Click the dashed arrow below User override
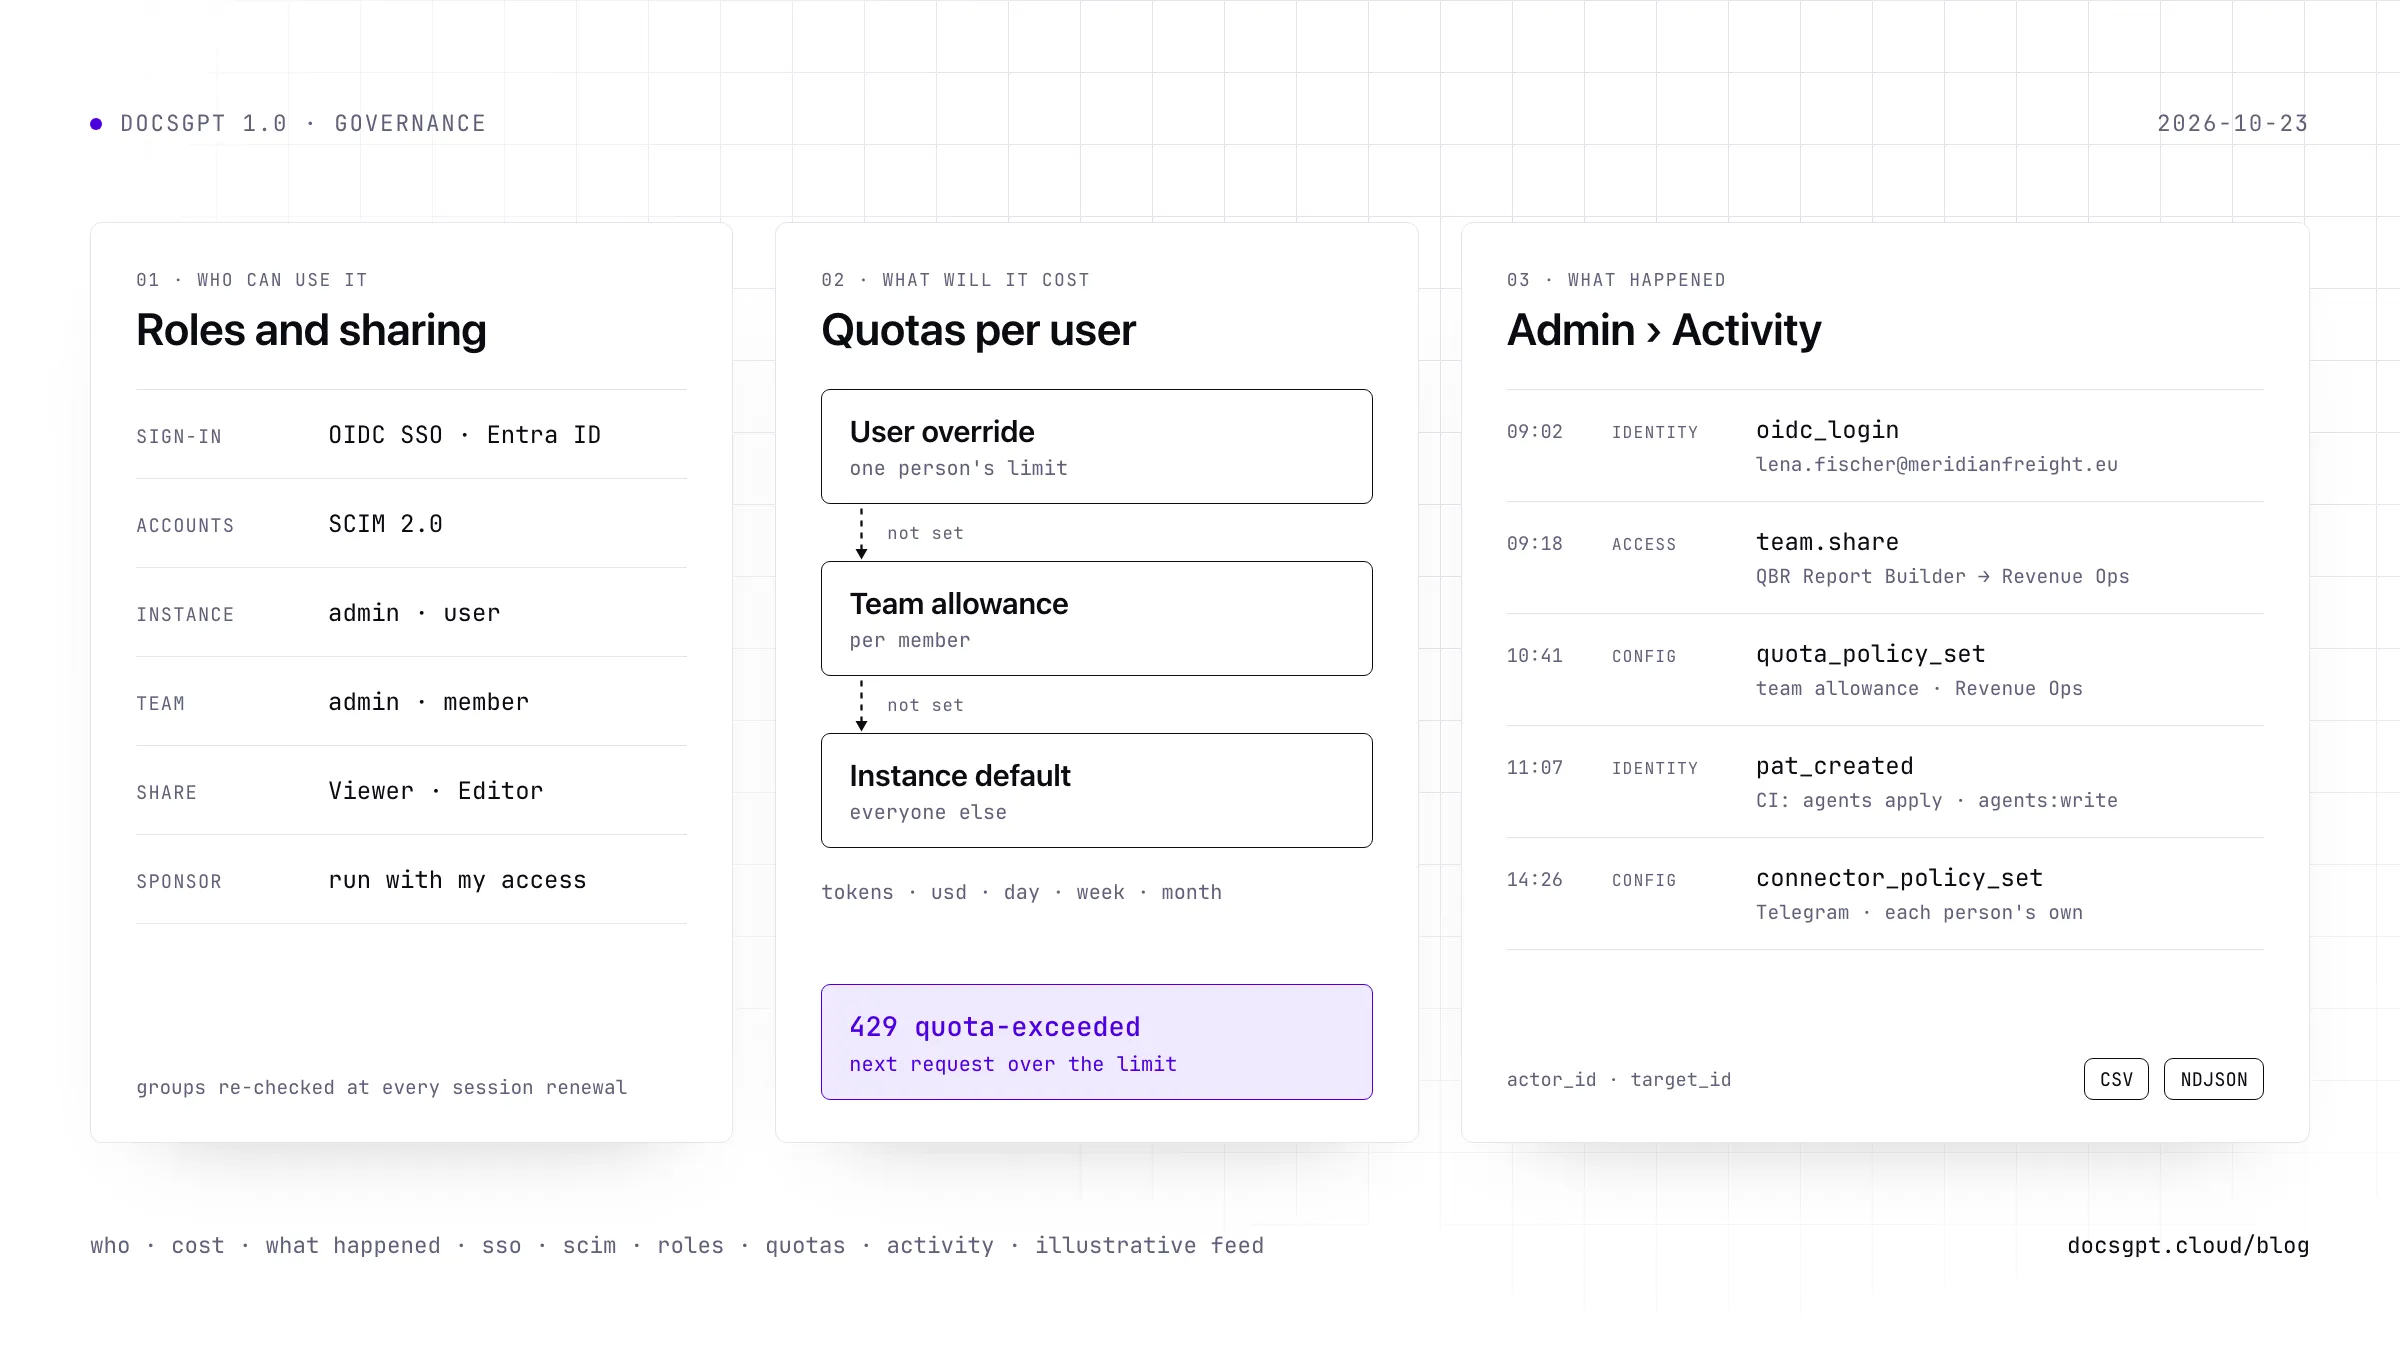Image resolution: width=2400 pixels, height=1350 pixels. point(862,533)
